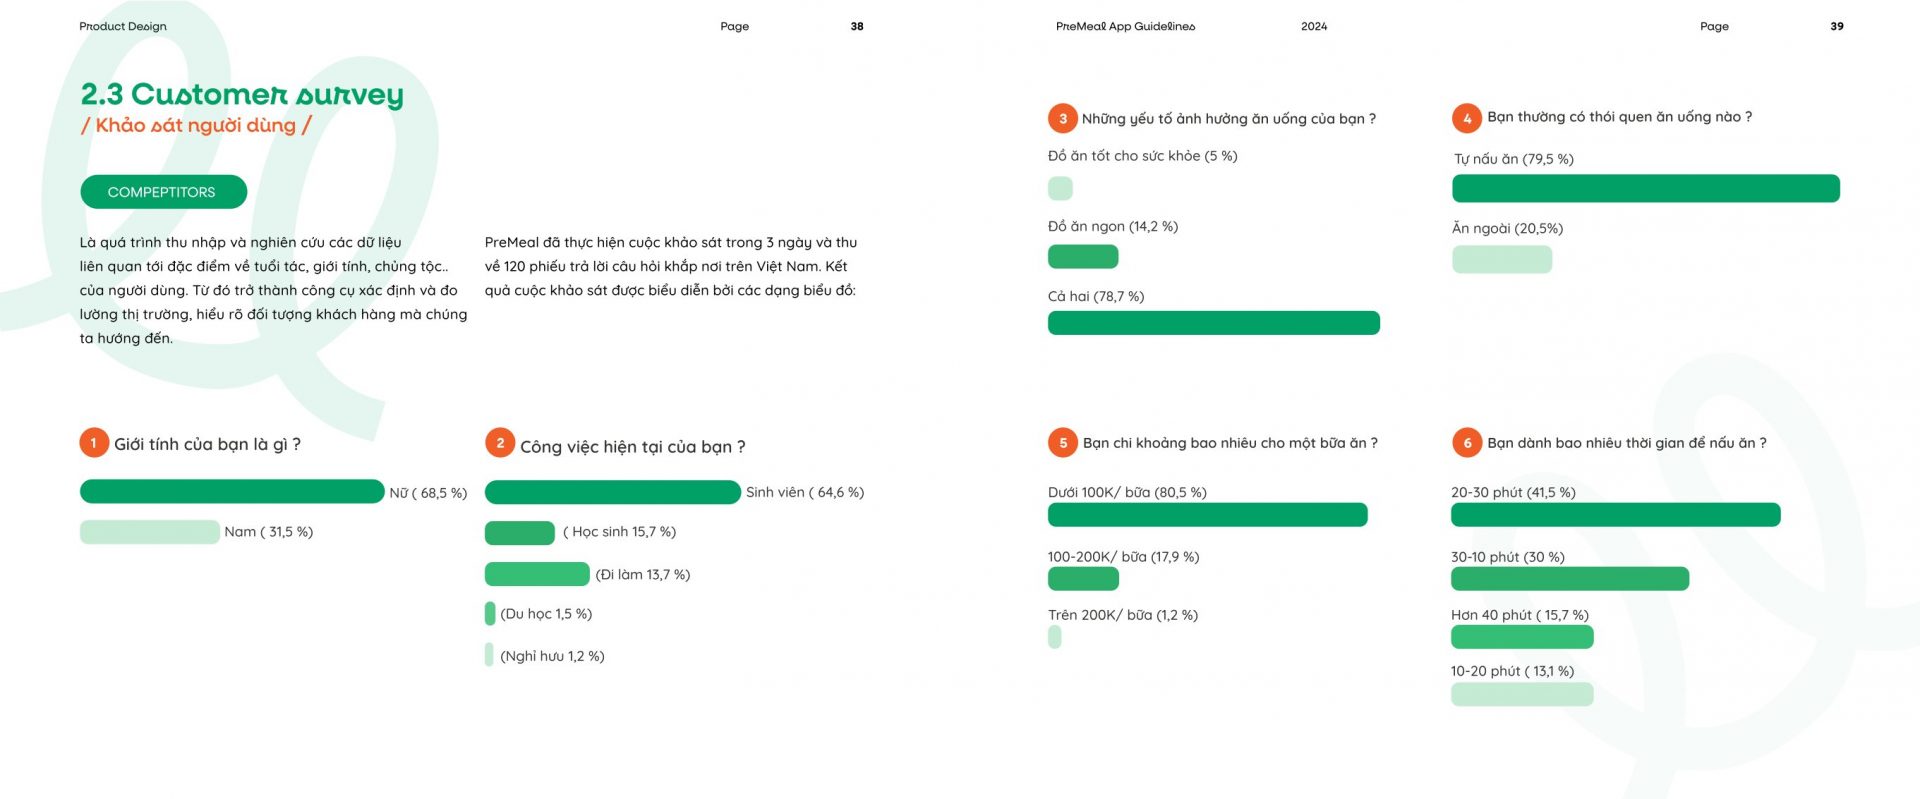This screenshot has width=1920, height=799.
Task: Click the label 10-20 phút ( 13,1 %)
Action: coord(1512,671)
